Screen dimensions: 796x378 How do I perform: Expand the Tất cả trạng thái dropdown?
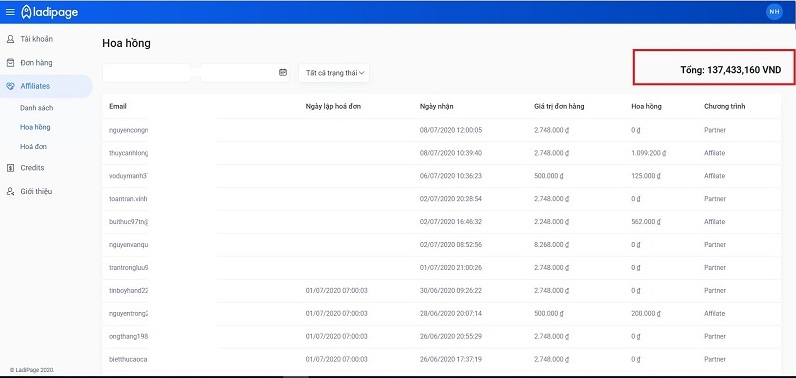tap(334, 73)
